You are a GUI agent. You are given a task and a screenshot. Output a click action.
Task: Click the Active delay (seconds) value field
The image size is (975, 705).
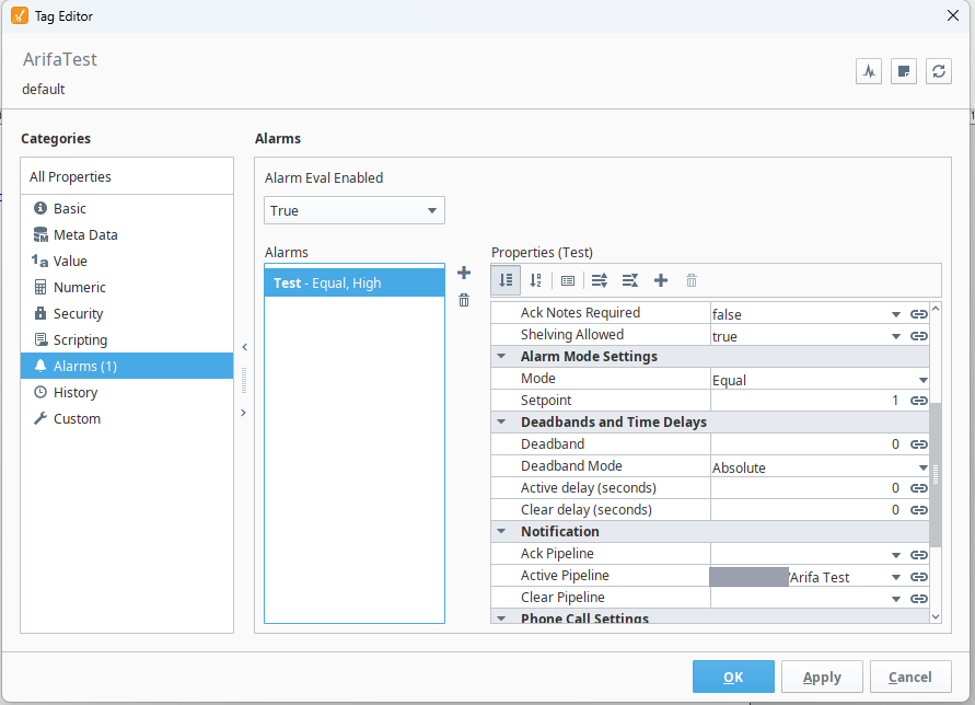[x=810, y=488]
